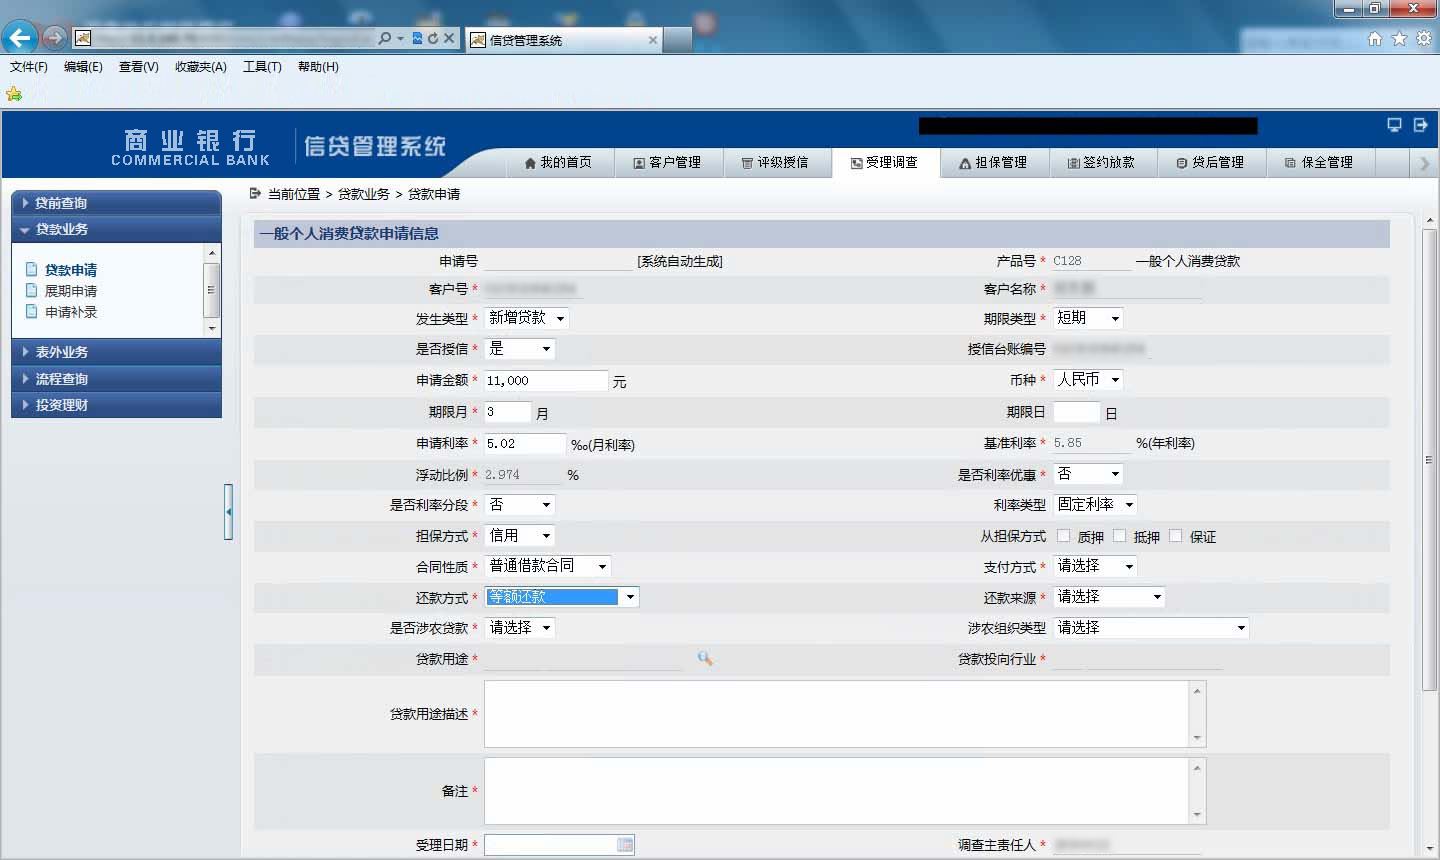Click the loan purpose search magnifier icon
This screenshot has height=860, width=1440.
(705, 658)
